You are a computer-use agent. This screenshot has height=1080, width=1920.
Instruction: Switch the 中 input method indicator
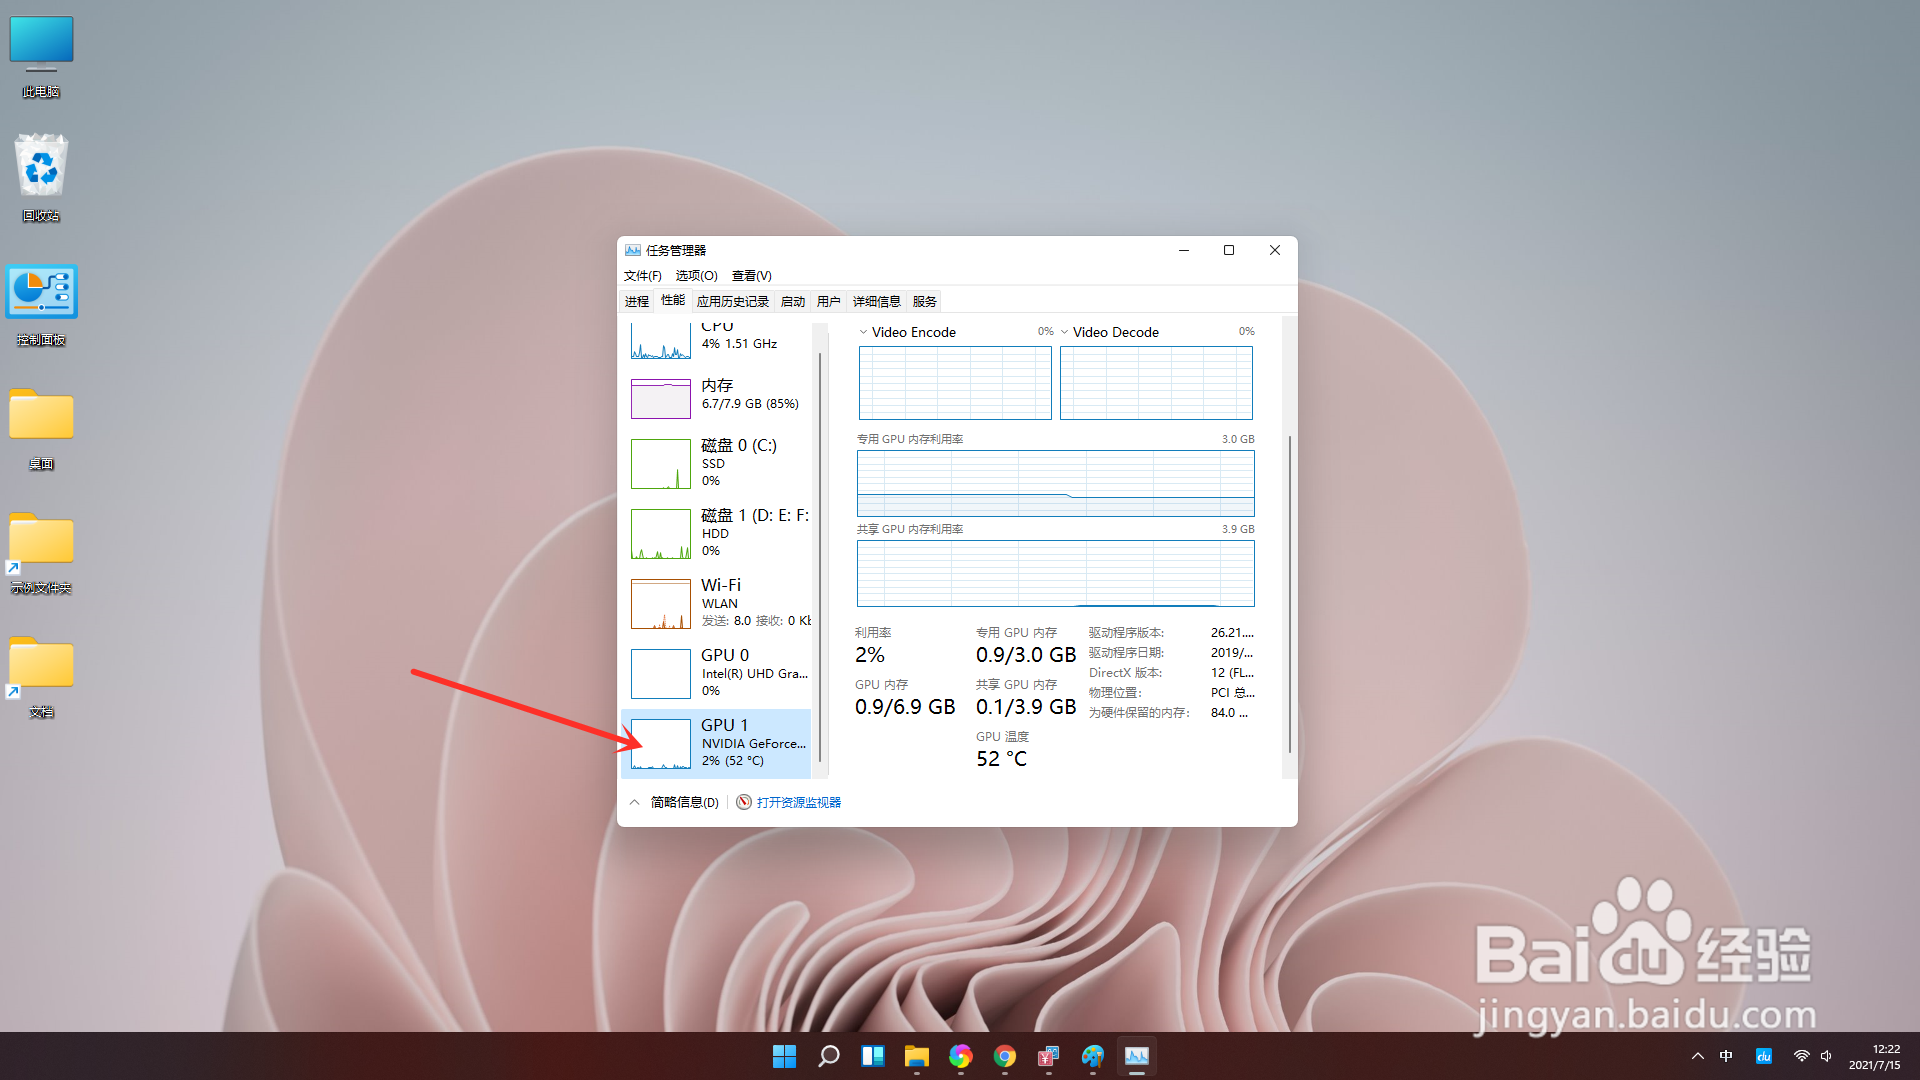pos(1726,1056)
